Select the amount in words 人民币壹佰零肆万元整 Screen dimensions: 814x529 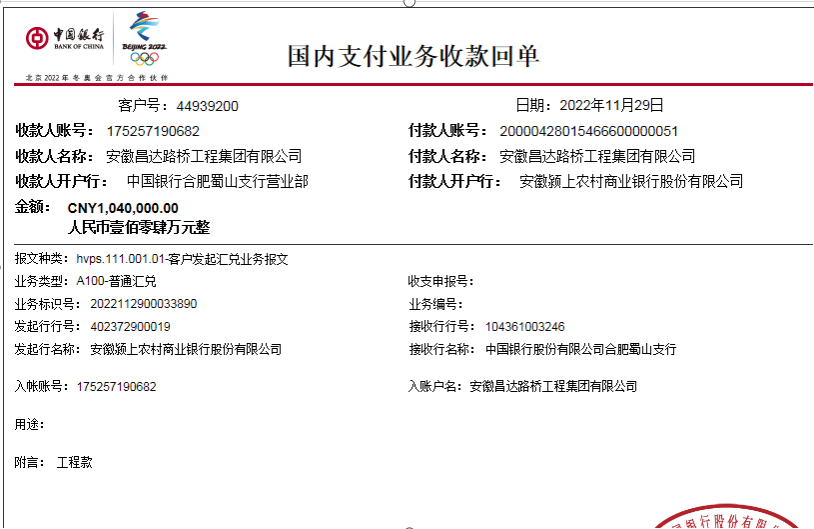[x=138, y=227]
